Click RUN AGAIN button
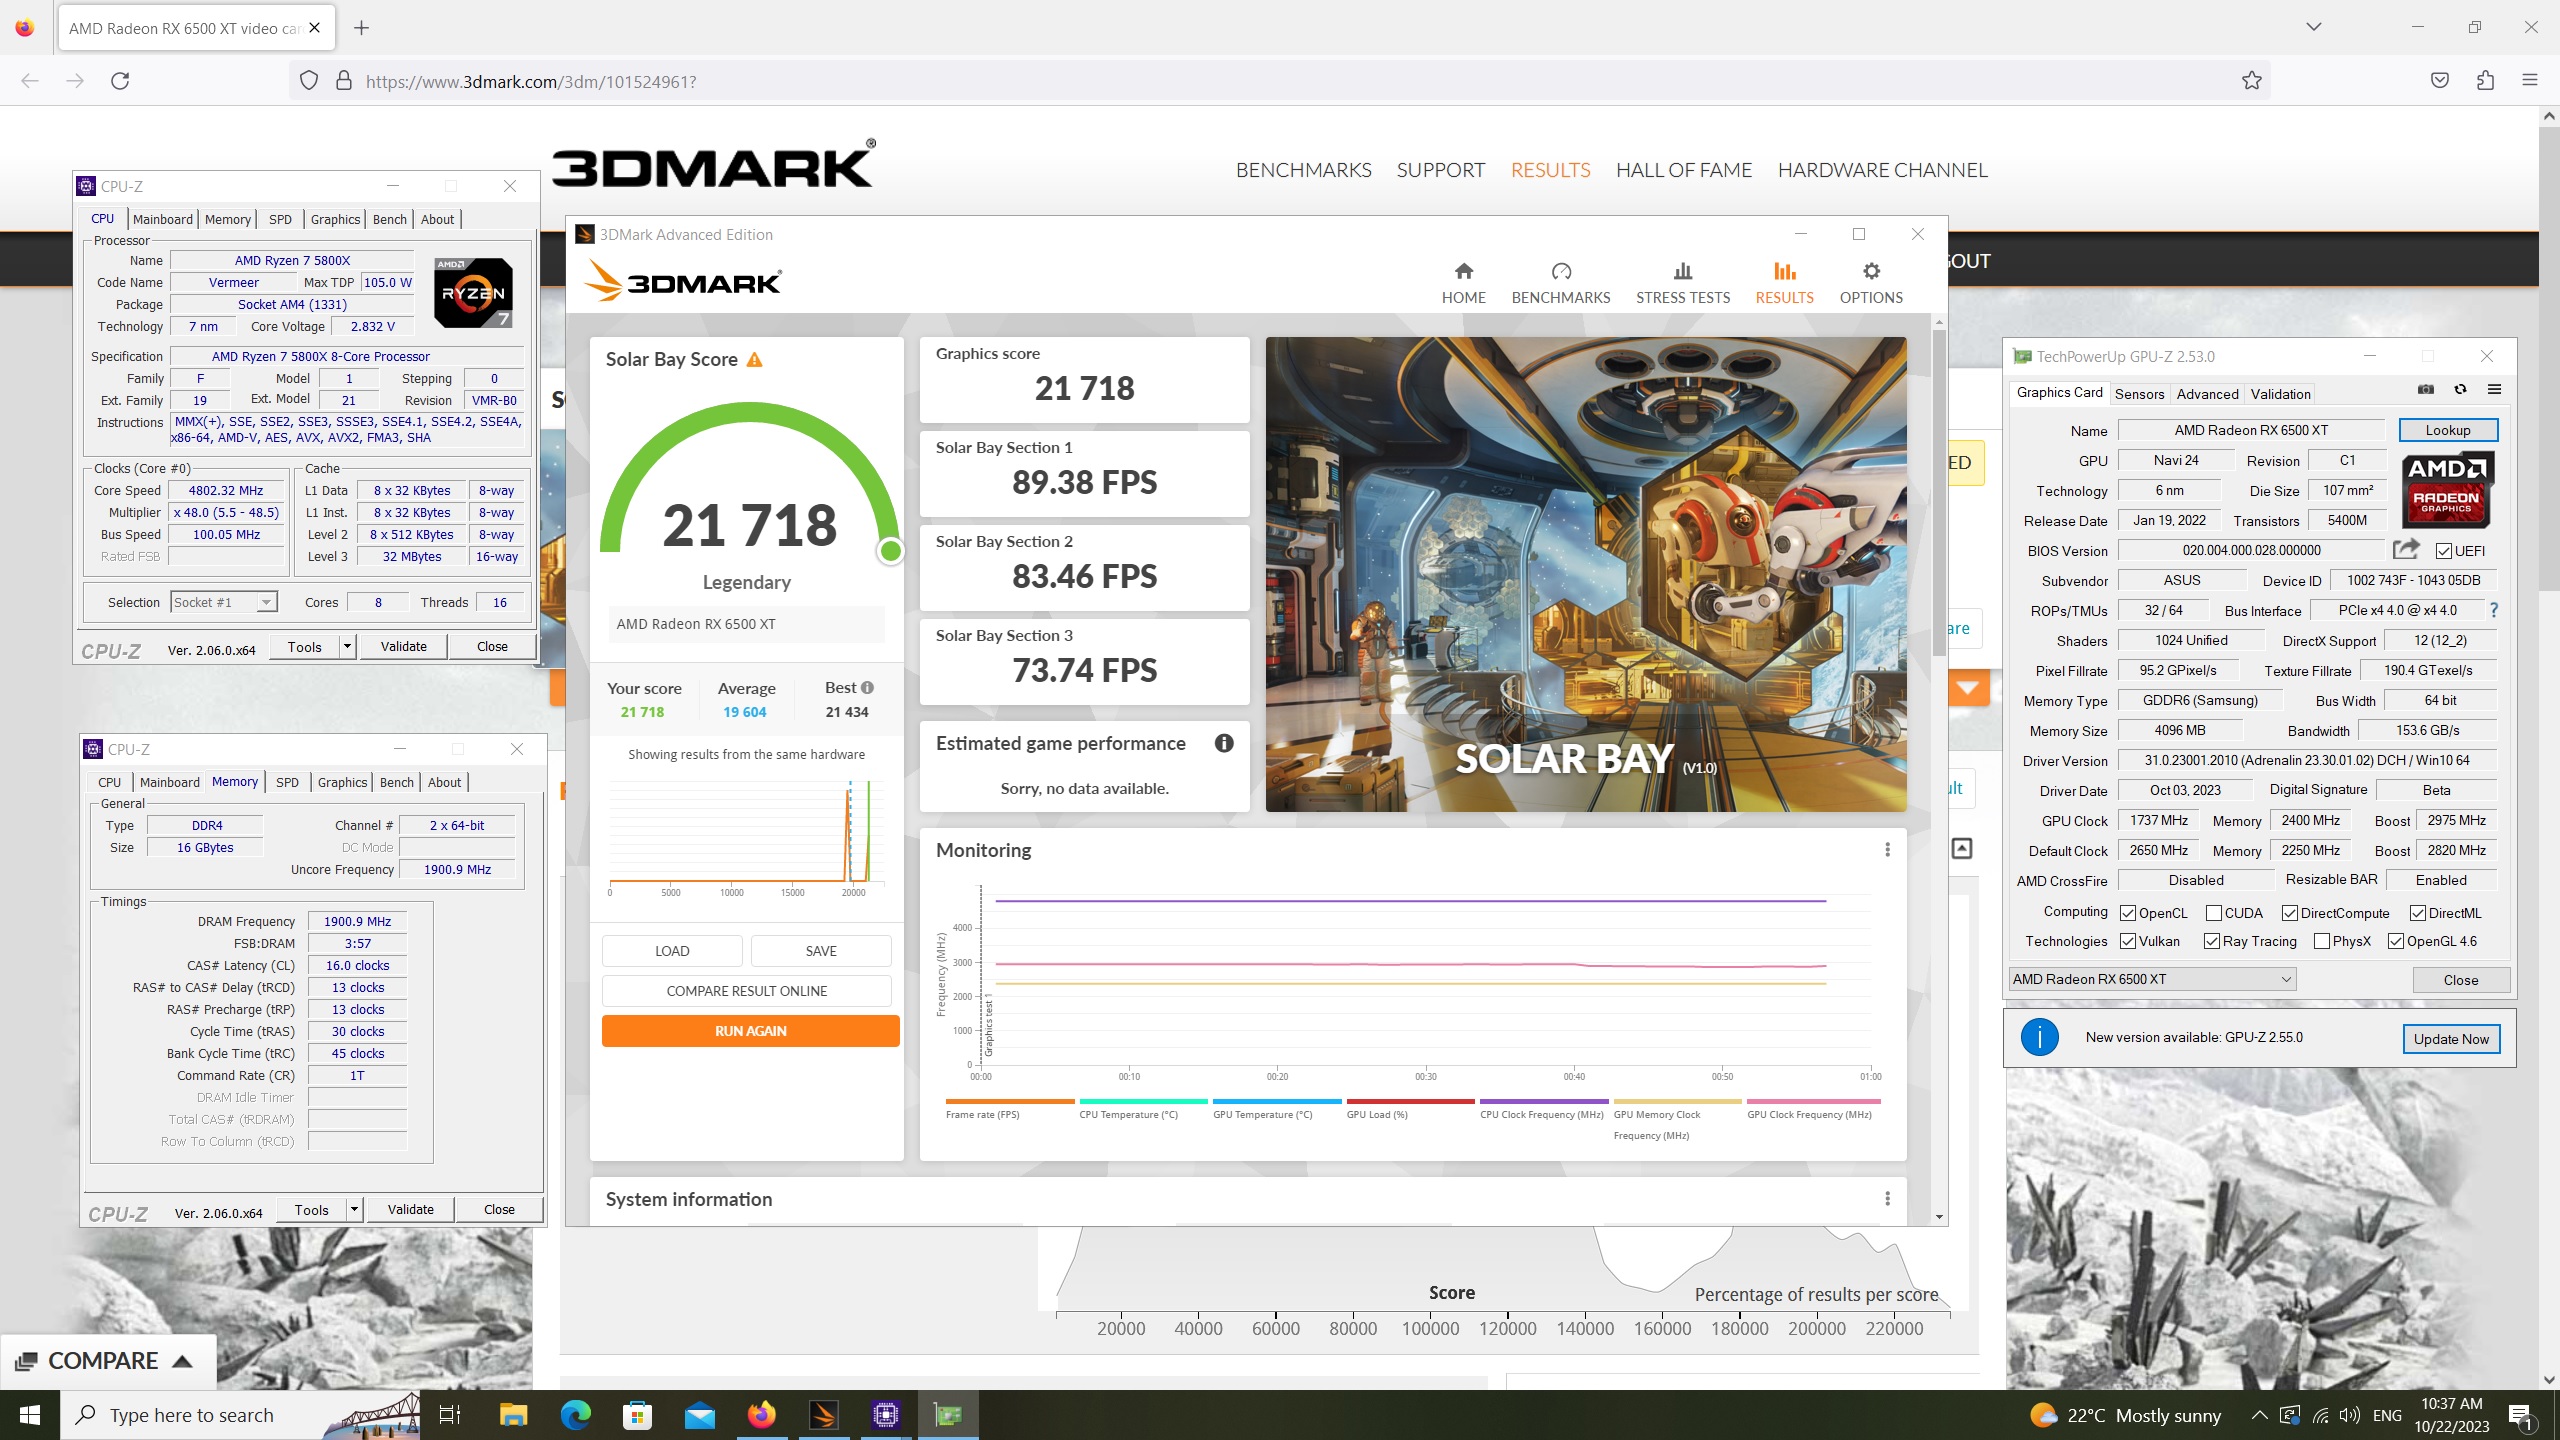The image size is (2560, 1440). point(750,1031)
